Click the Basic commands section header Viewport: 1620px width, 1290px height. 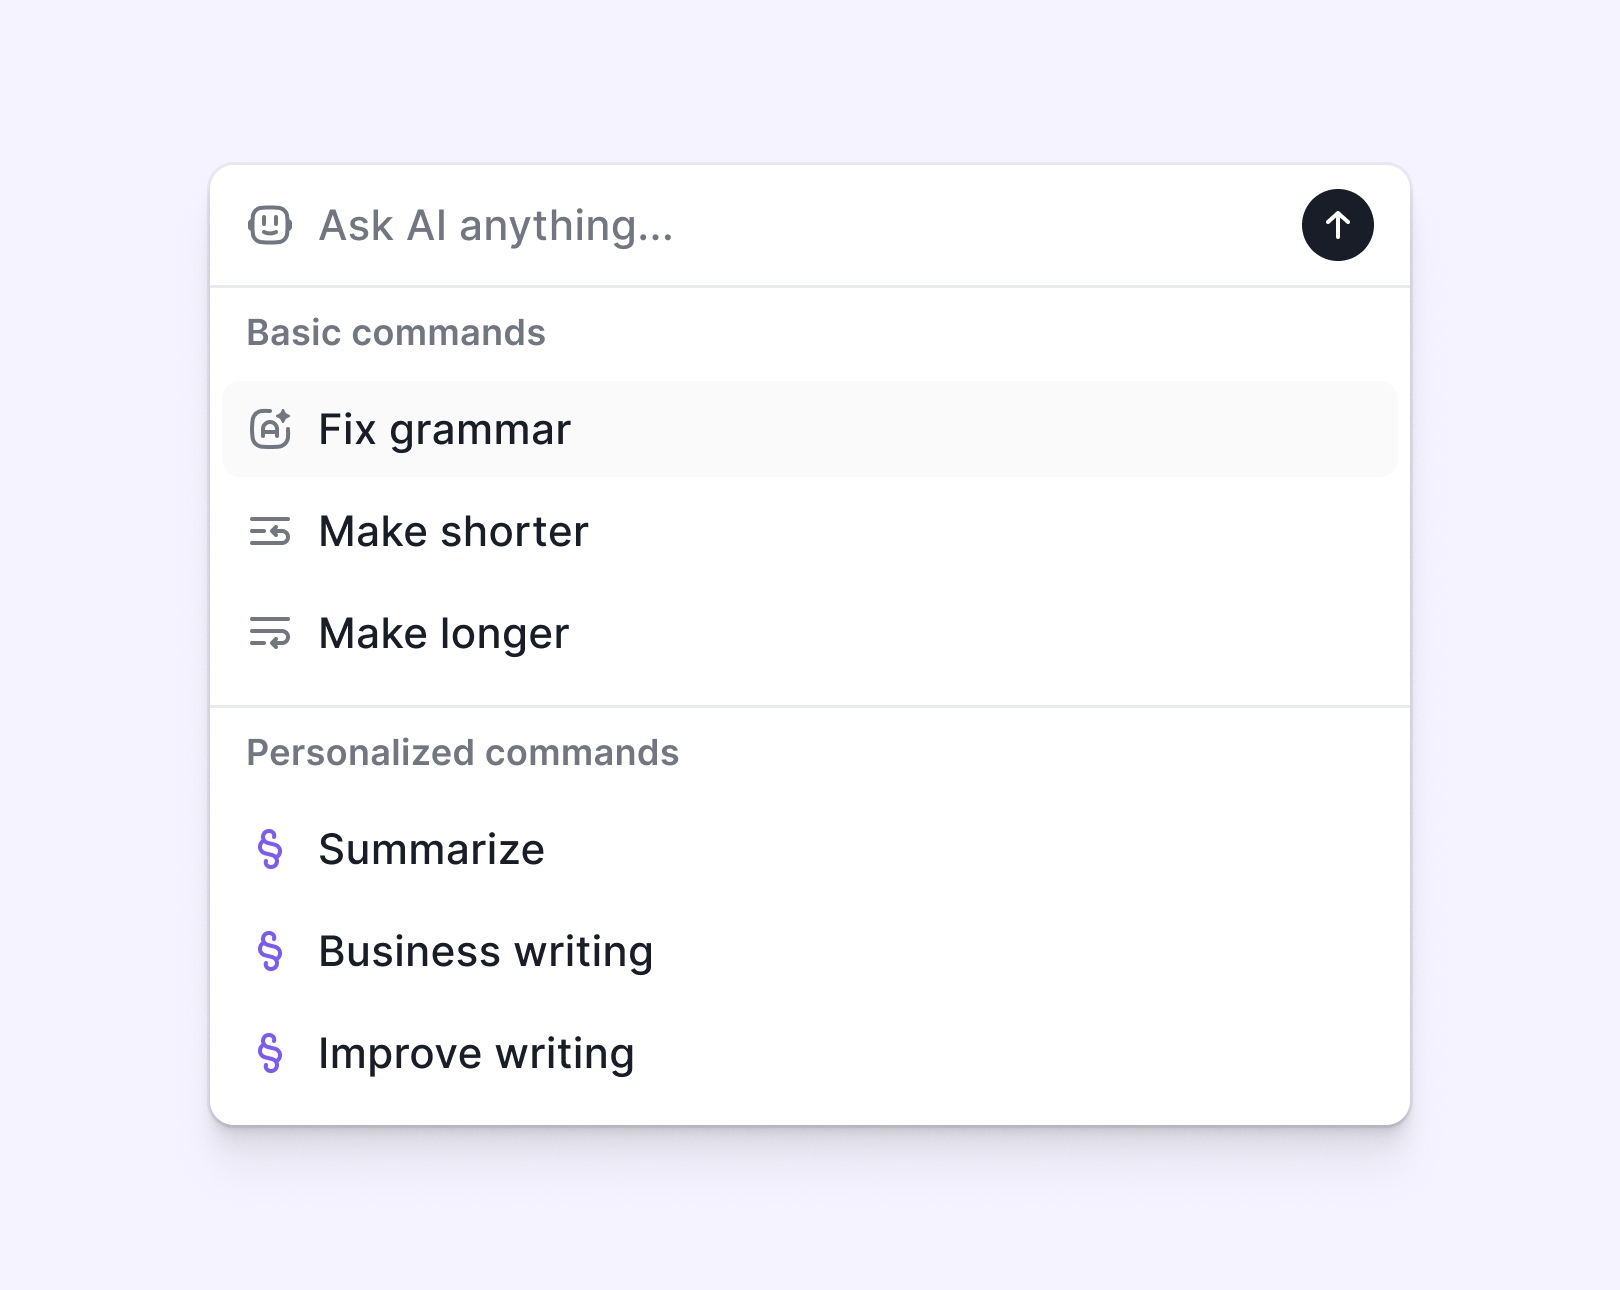(x=396, y=333)
